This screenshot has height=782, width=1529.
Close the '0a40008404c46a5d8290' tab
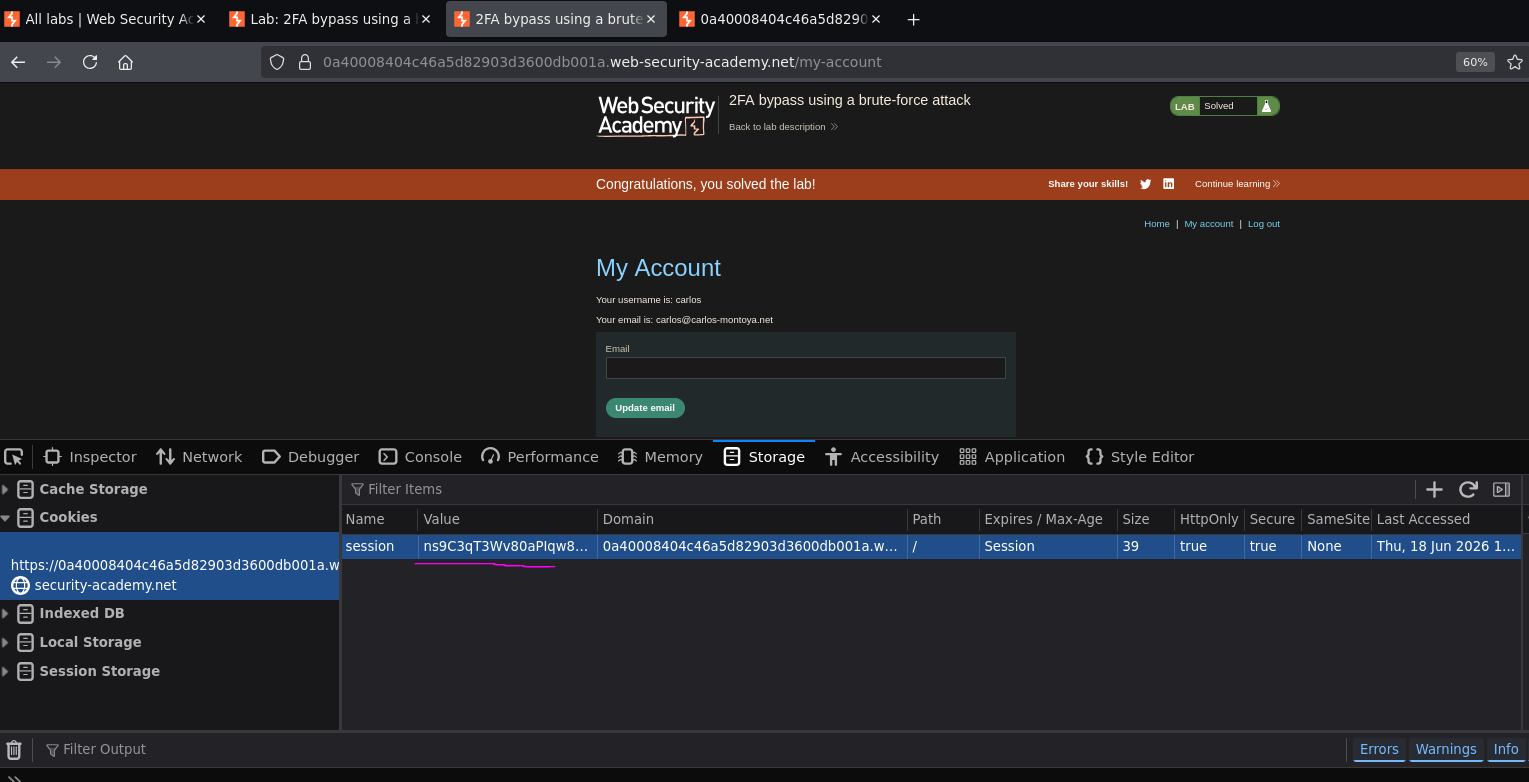pyautogui.click(x=876, y=19)
